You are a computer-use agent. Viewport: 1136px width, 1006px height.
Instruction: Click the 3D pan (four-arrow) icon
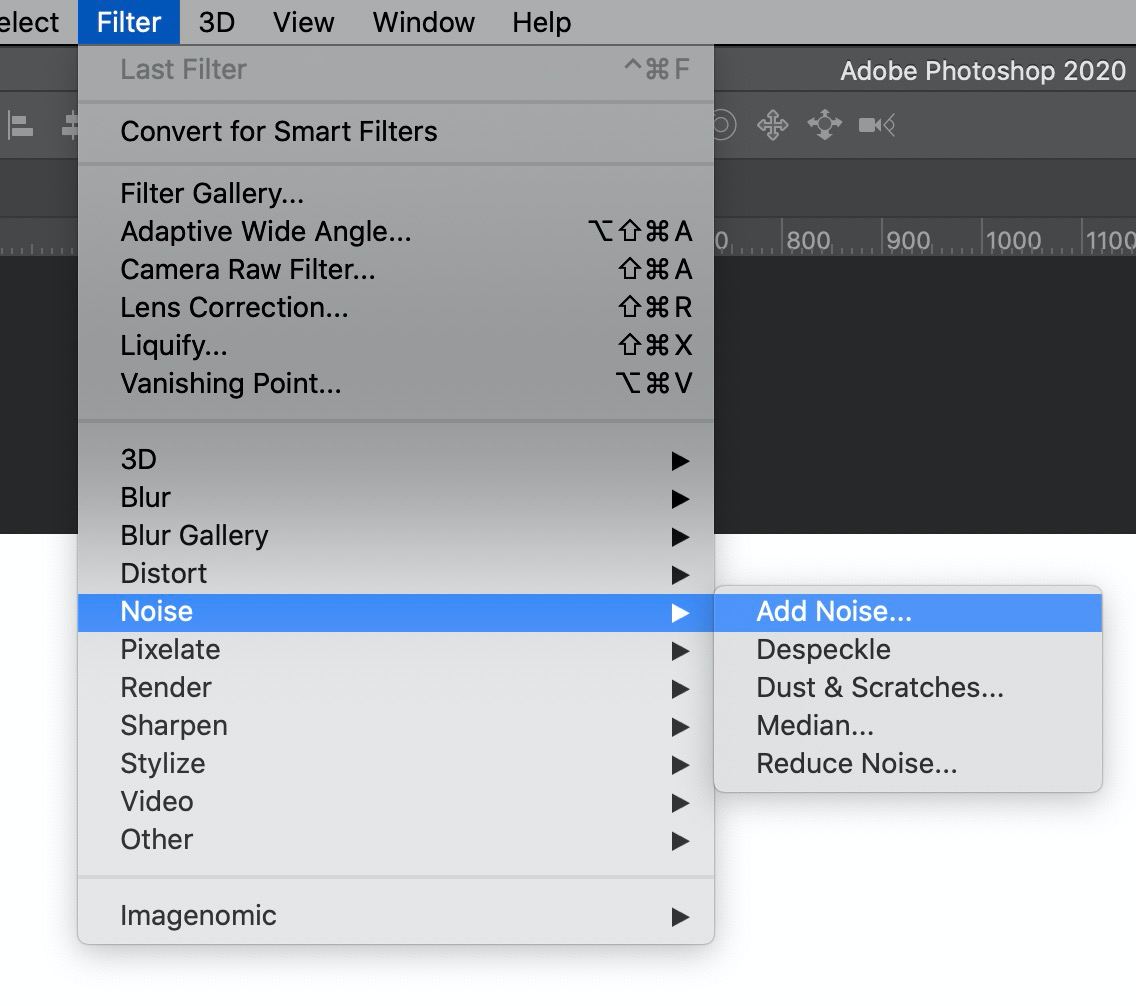[x=772, y=125]
